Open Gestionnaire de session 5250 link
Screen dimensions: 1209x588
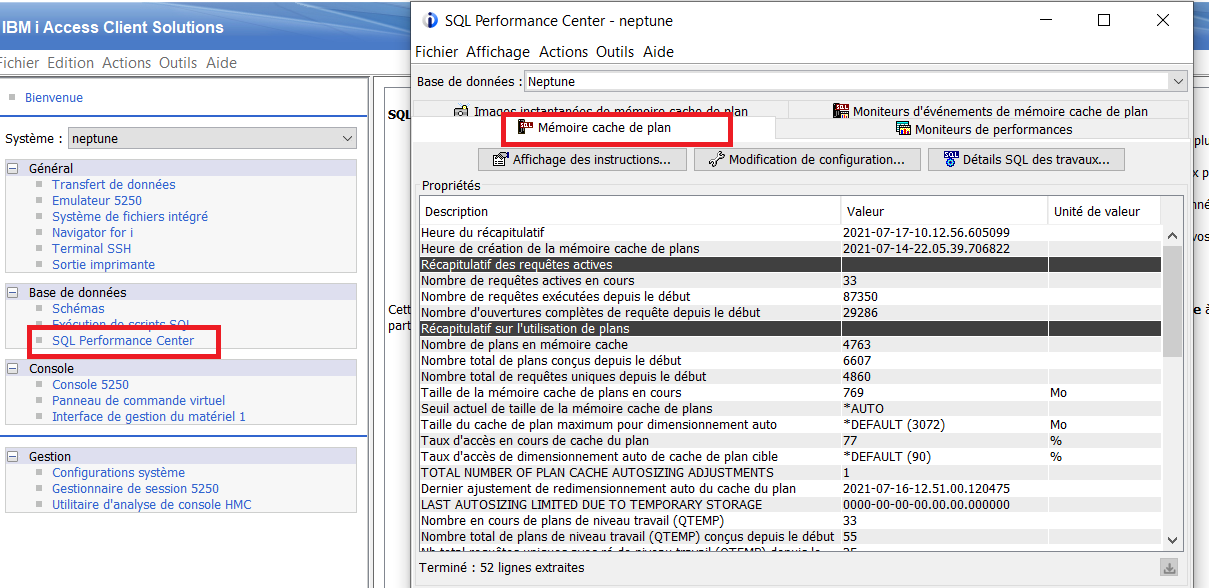click(x=135, y=488)
